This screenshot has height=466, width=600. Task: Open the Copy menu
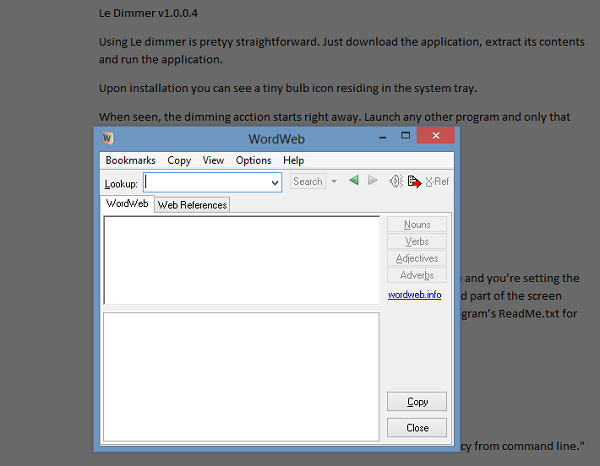tap(179, 160)
